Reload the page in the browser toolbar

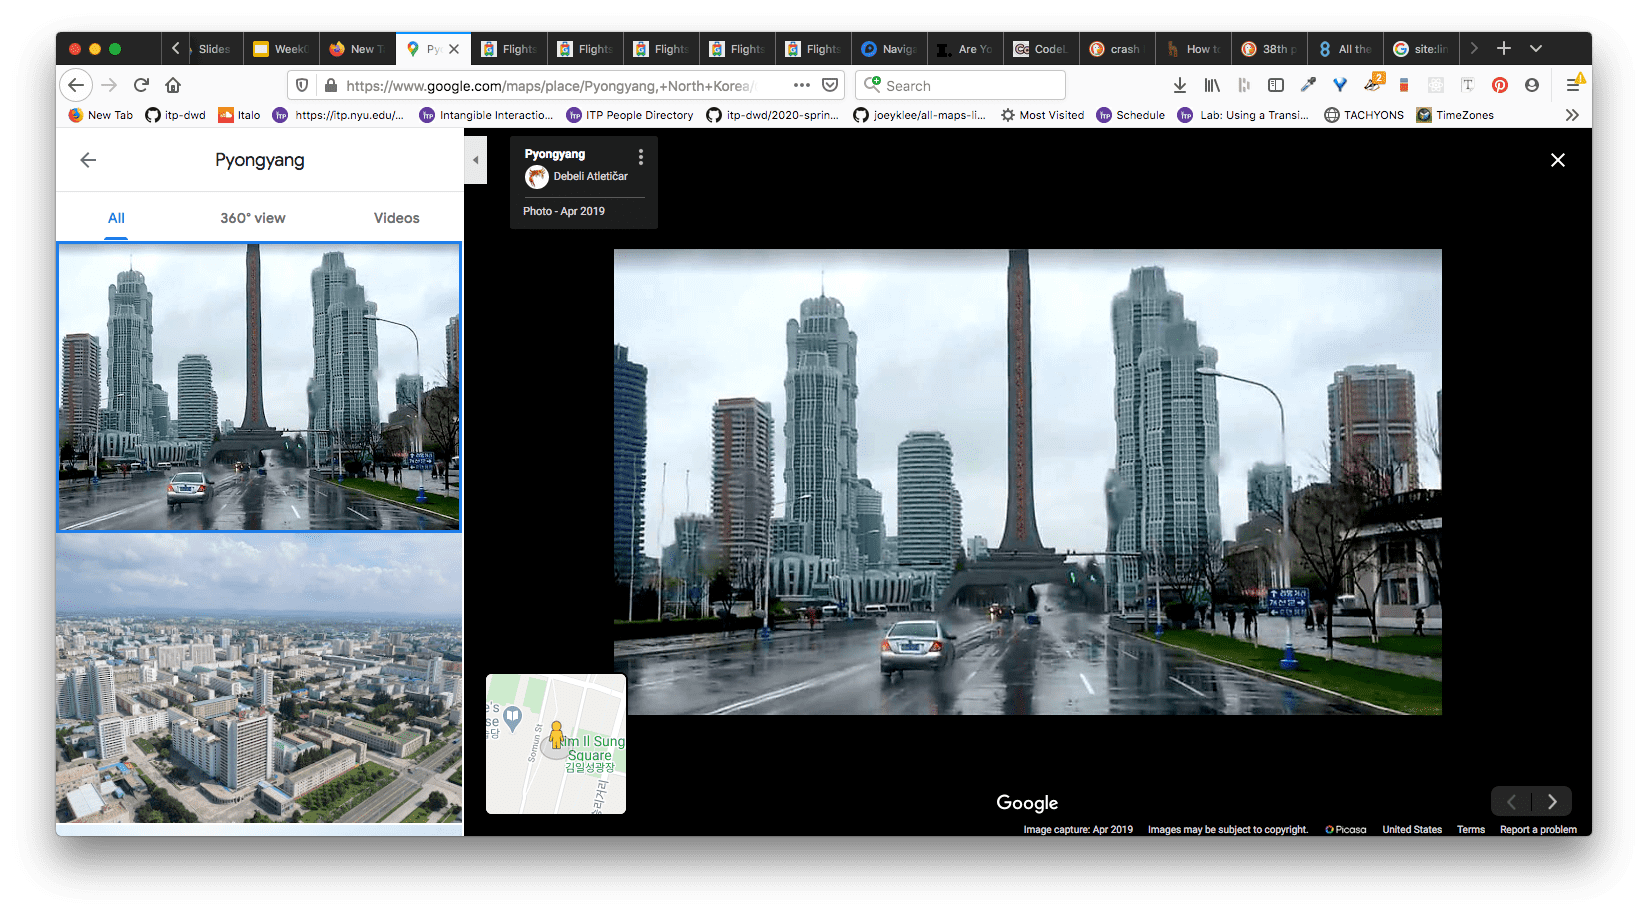tap(141, 85)
